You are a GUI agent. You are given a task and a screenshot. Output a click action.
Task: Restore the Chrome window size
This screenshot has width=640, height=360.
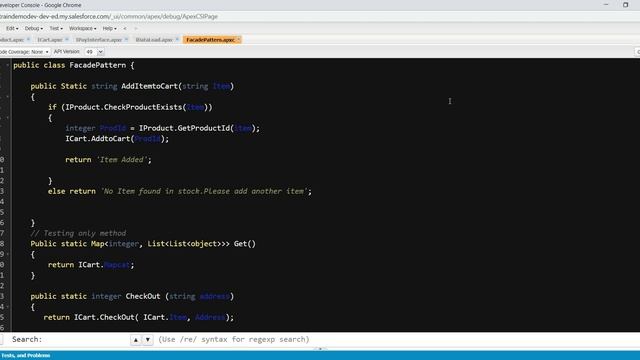click(625, 5)
